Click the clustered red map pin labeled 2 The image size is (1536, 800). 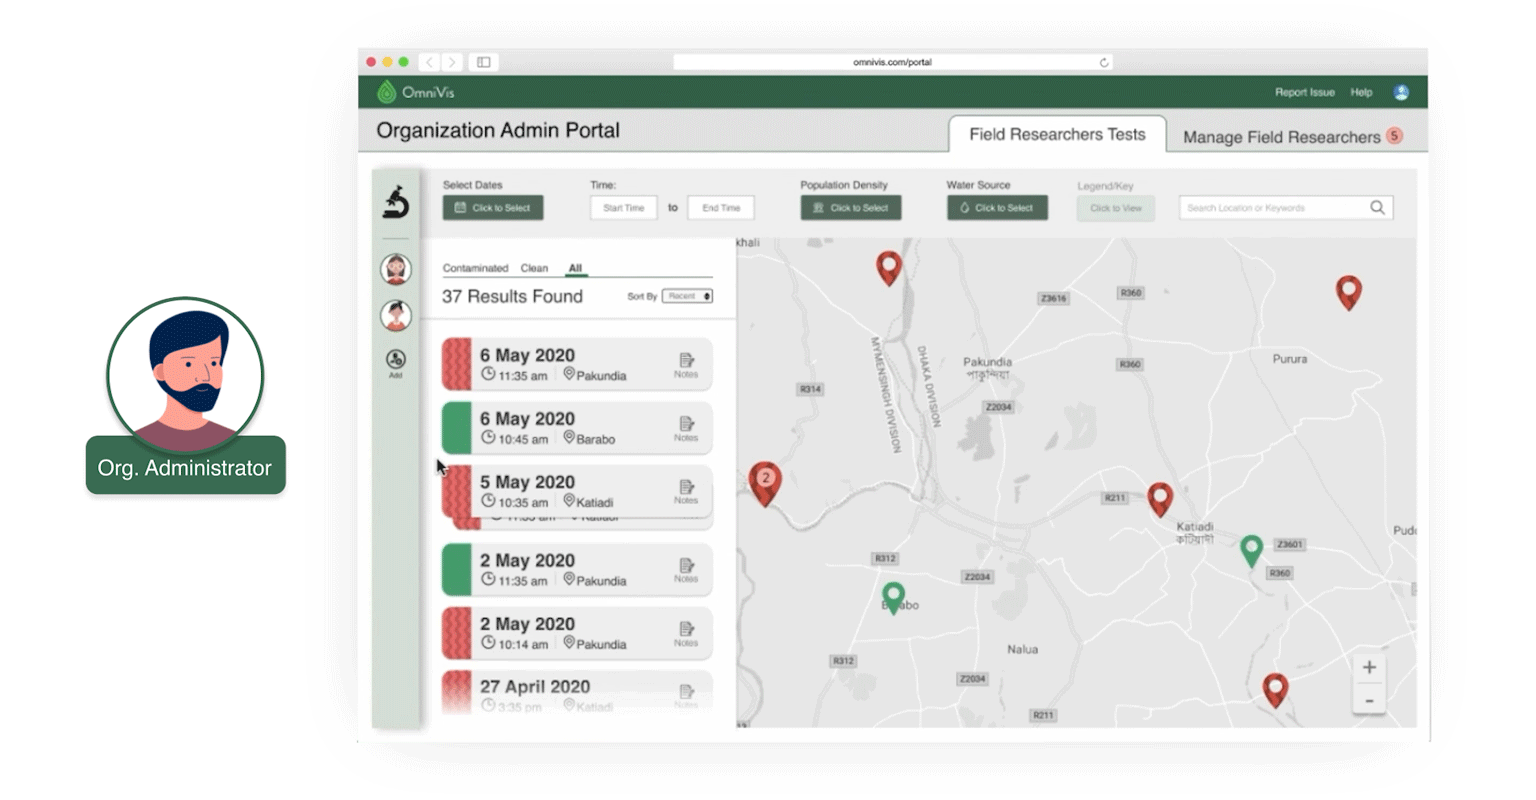(765, 483)
